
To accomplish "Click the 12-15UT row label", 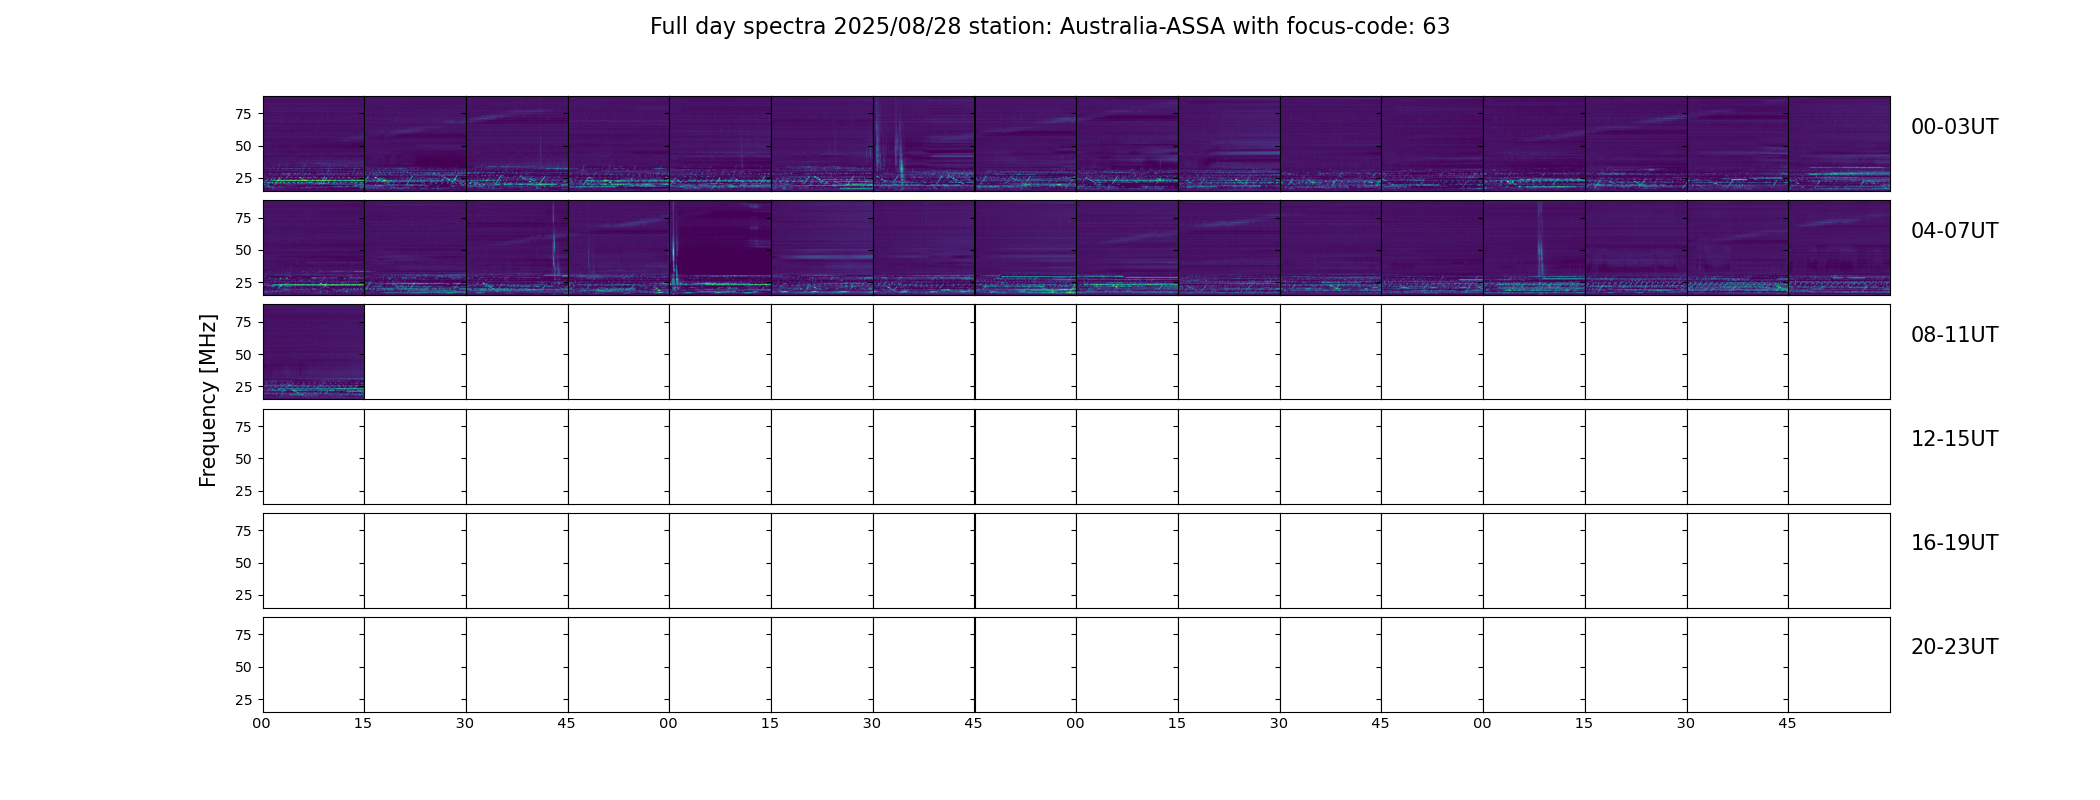I will (1954, 439).
